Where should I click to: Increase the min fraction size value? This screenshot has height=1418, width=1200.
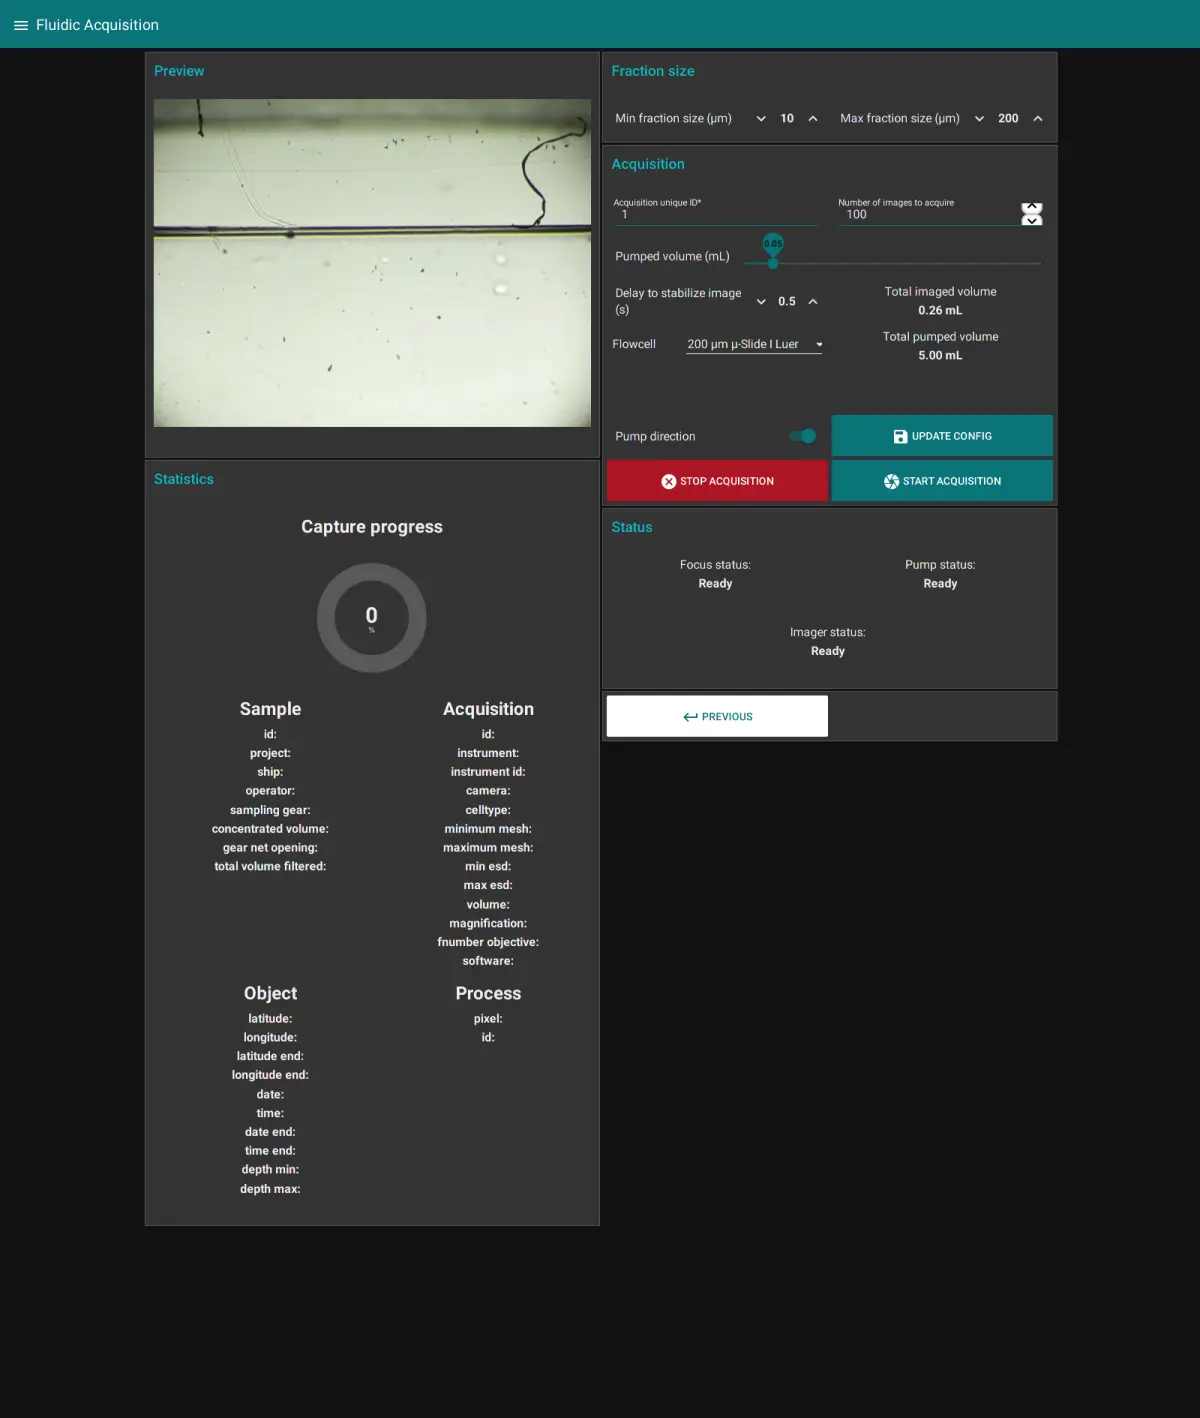[813, 119]
